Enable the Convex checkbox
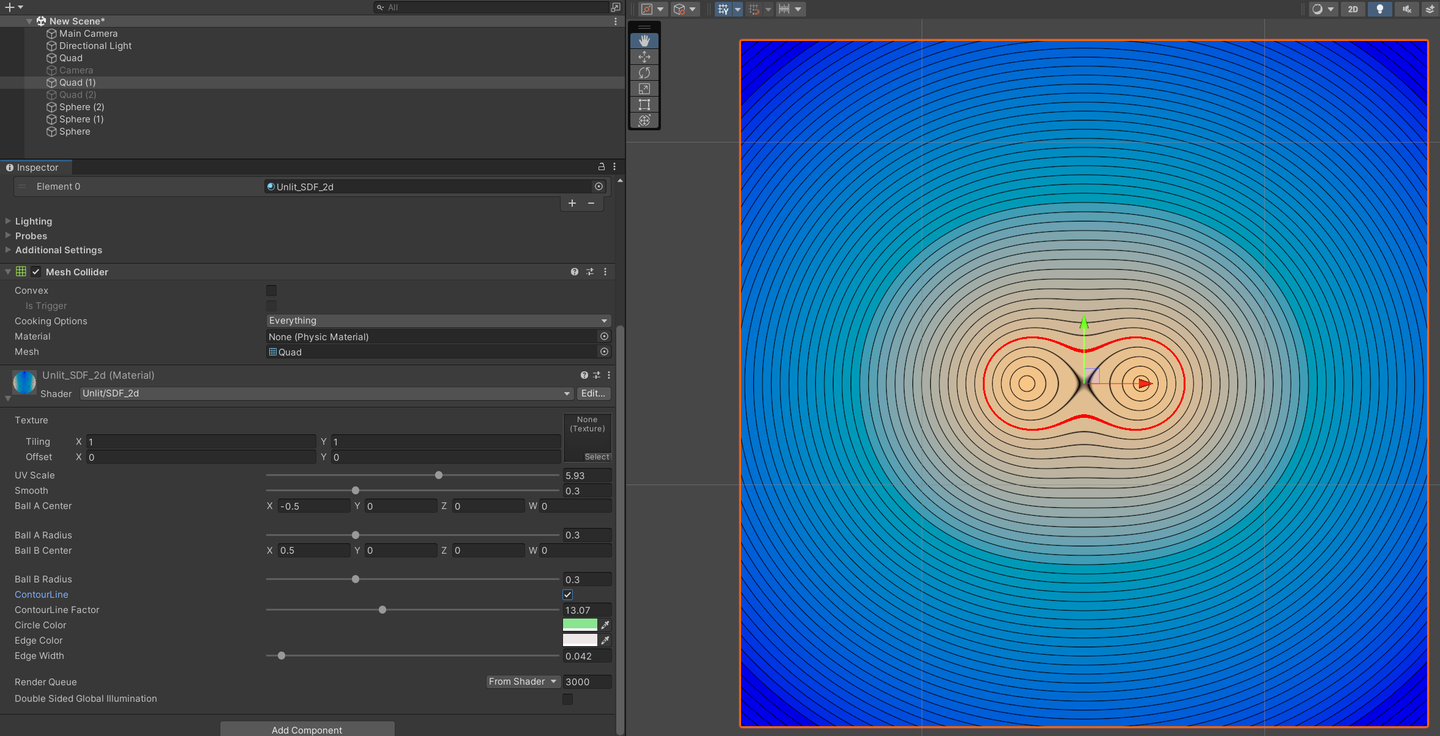This screenshot has width=1440, height=736. pyautogui.click(x=271, y=291)
